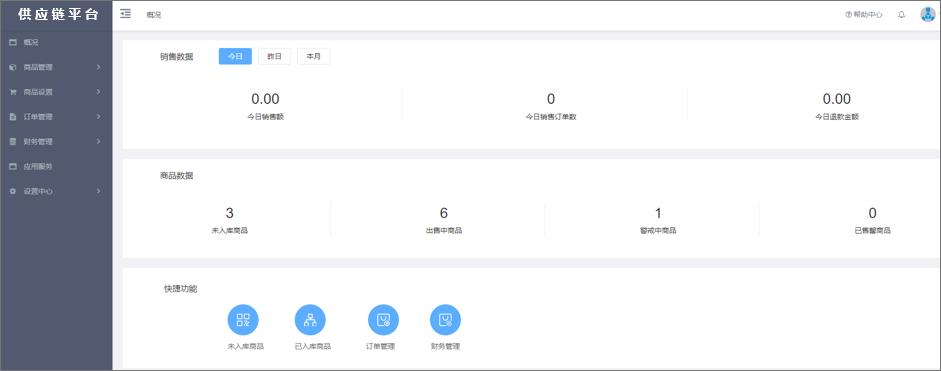This screenshot has width=942, height=371.
Task: Click the 商品管理 cube icon
Action: pos(13,67)
